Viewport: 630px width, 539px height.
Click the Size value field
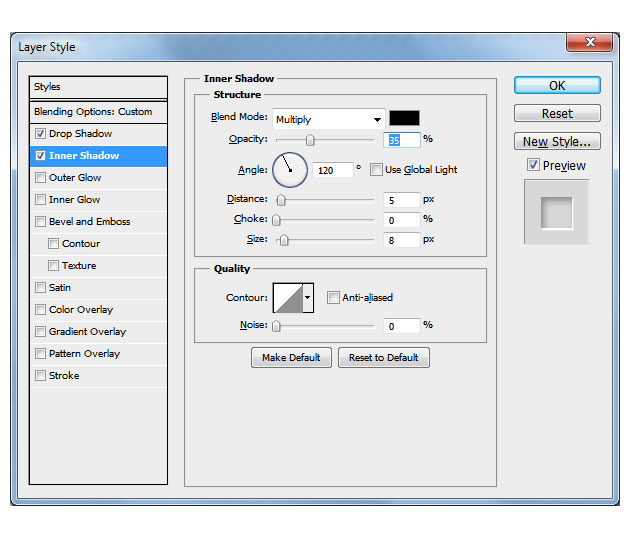402,240
